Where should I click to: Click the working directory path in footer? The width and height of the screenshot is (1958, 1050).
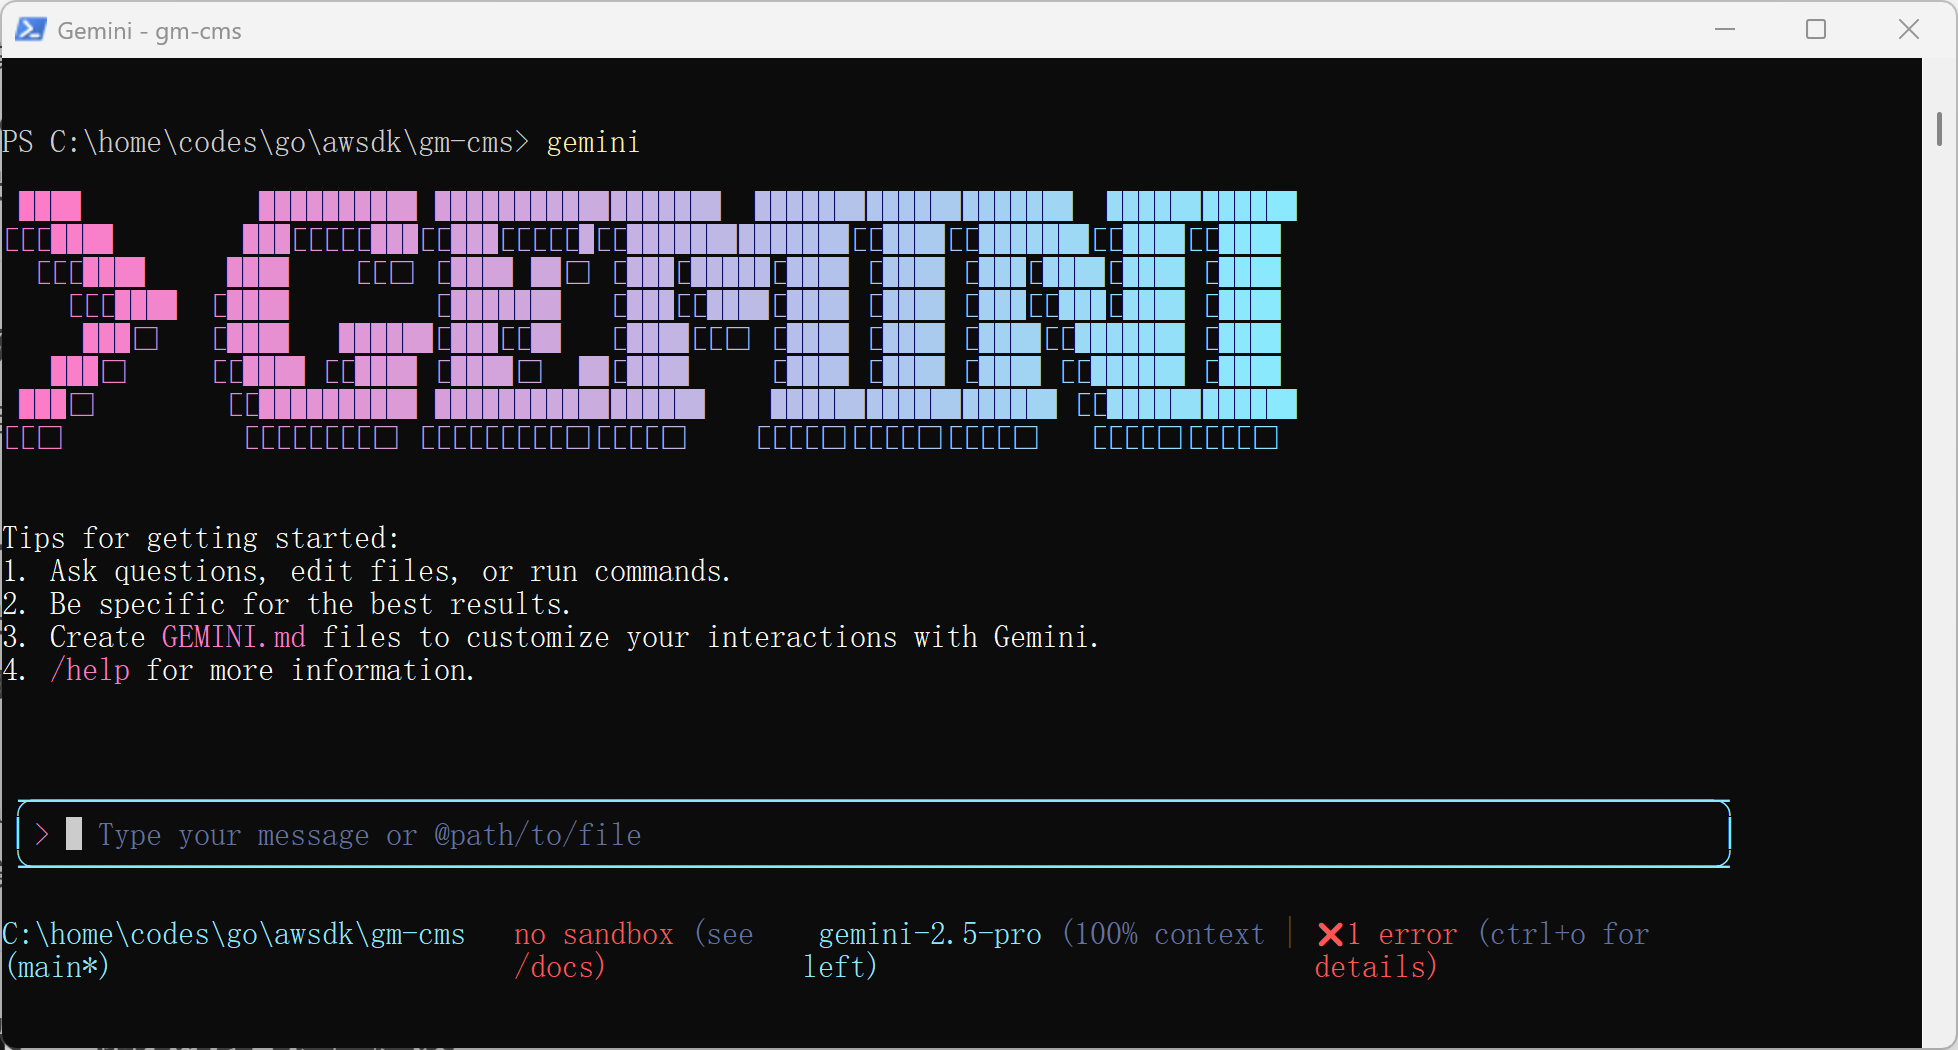[x=234, y=934]
